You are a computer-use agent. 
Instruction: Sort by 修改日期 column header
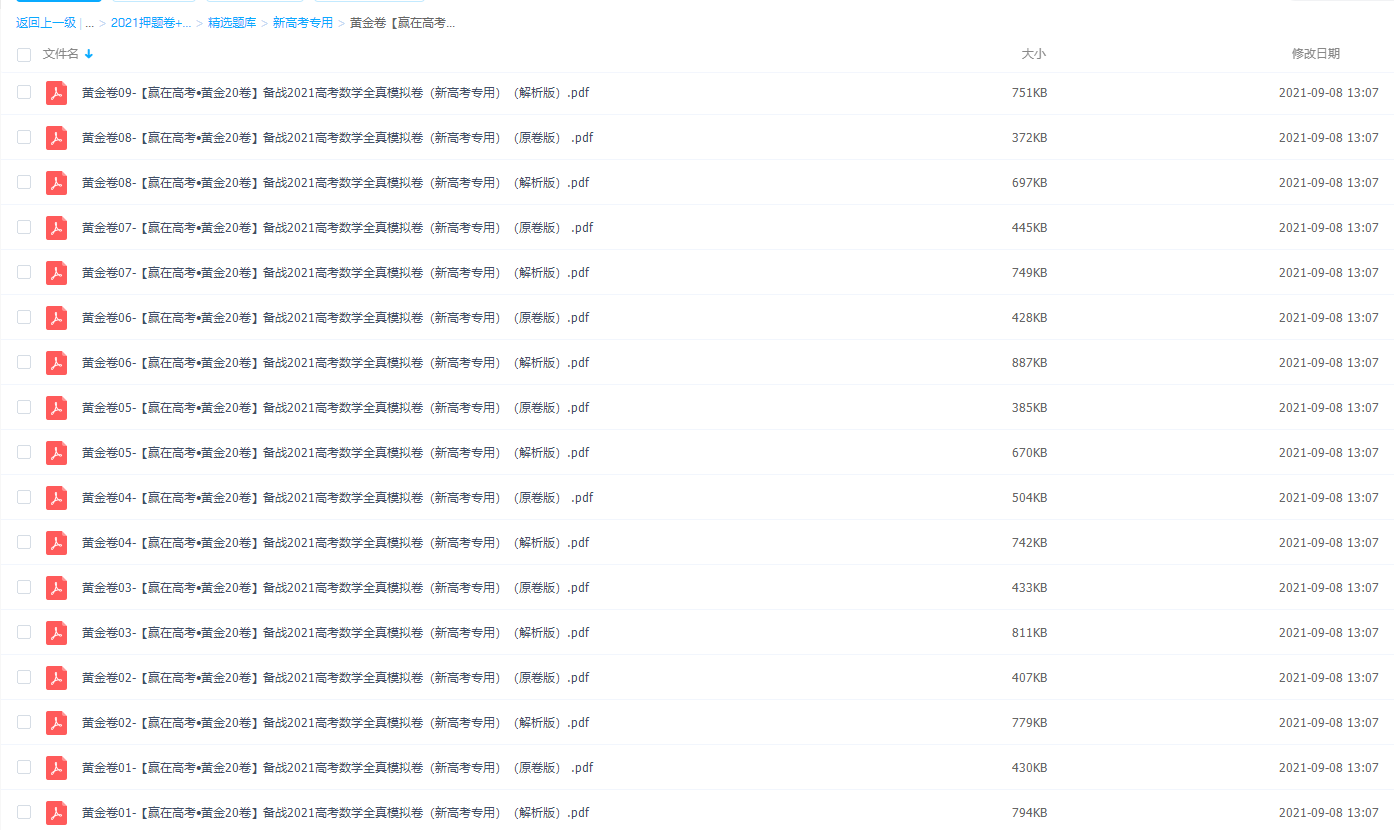pos(1315,54)
